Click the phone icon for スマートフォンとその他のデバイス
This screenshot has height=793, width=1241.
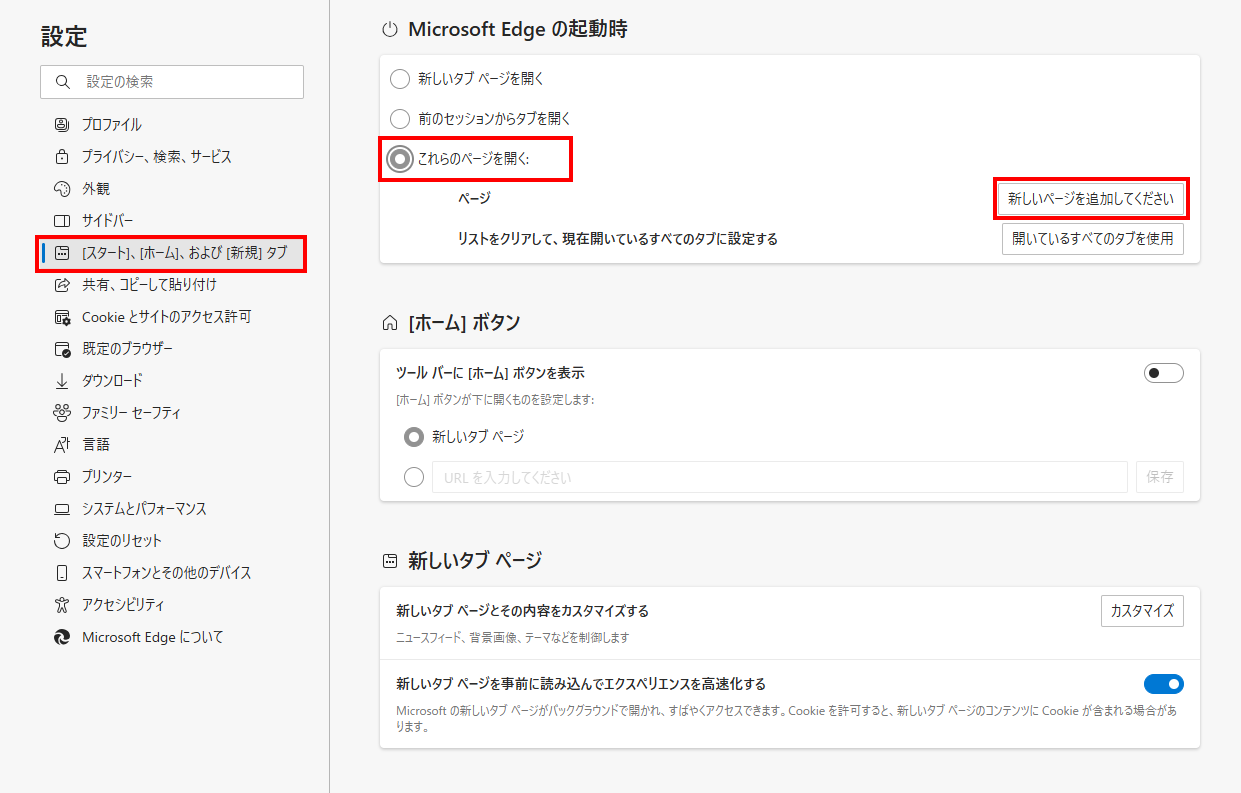62,573
